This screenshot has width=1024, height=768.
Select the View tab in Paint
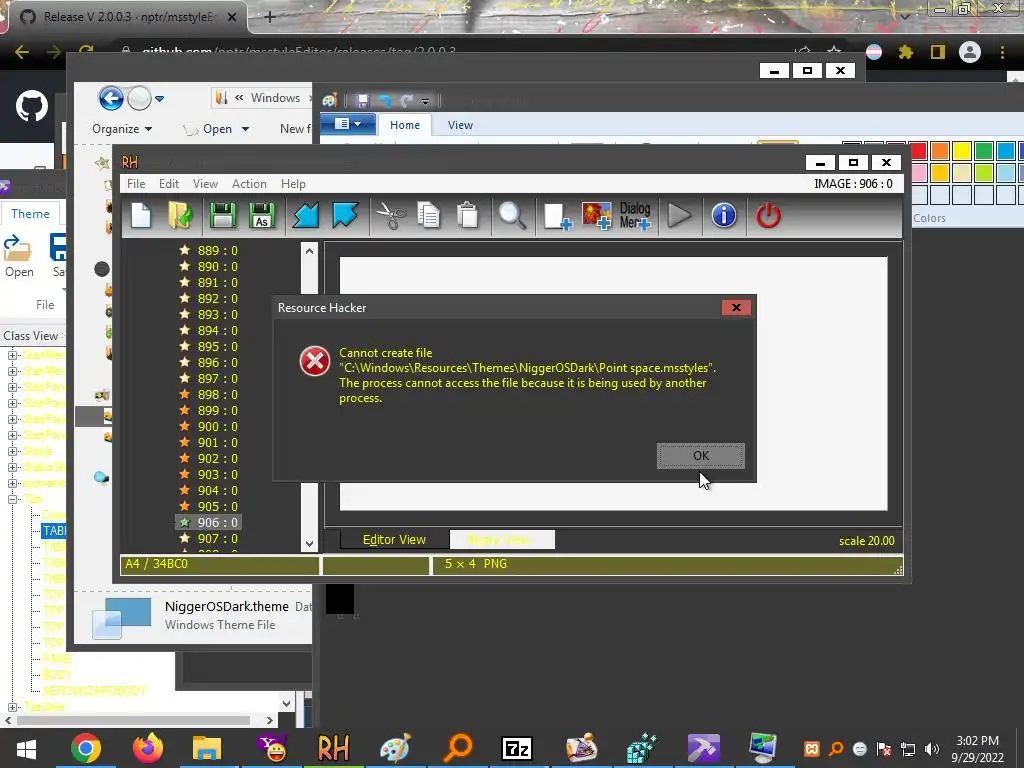click(460, 125)
